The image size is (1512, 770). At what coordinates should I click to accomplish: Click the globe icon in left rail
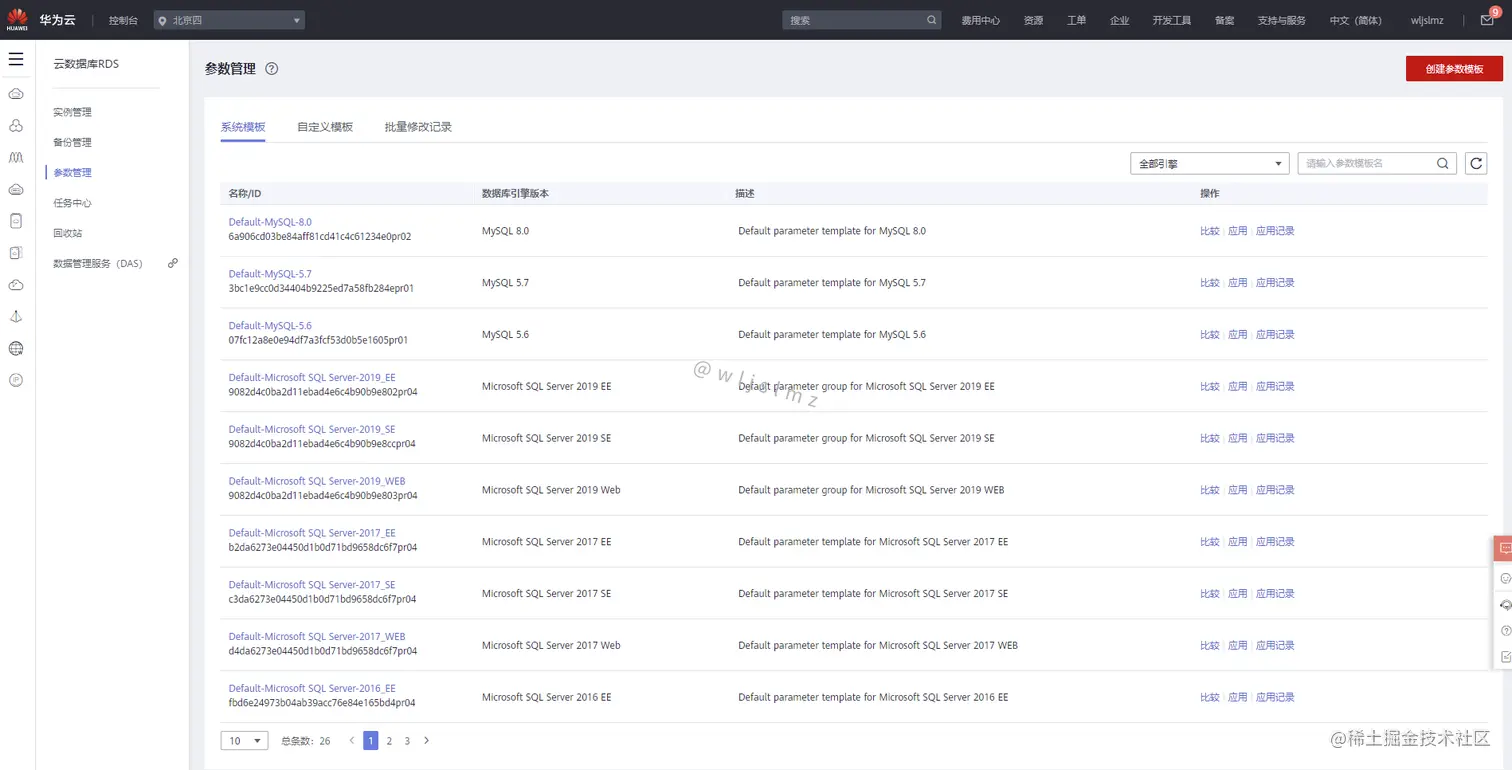(x=16, y=348)
